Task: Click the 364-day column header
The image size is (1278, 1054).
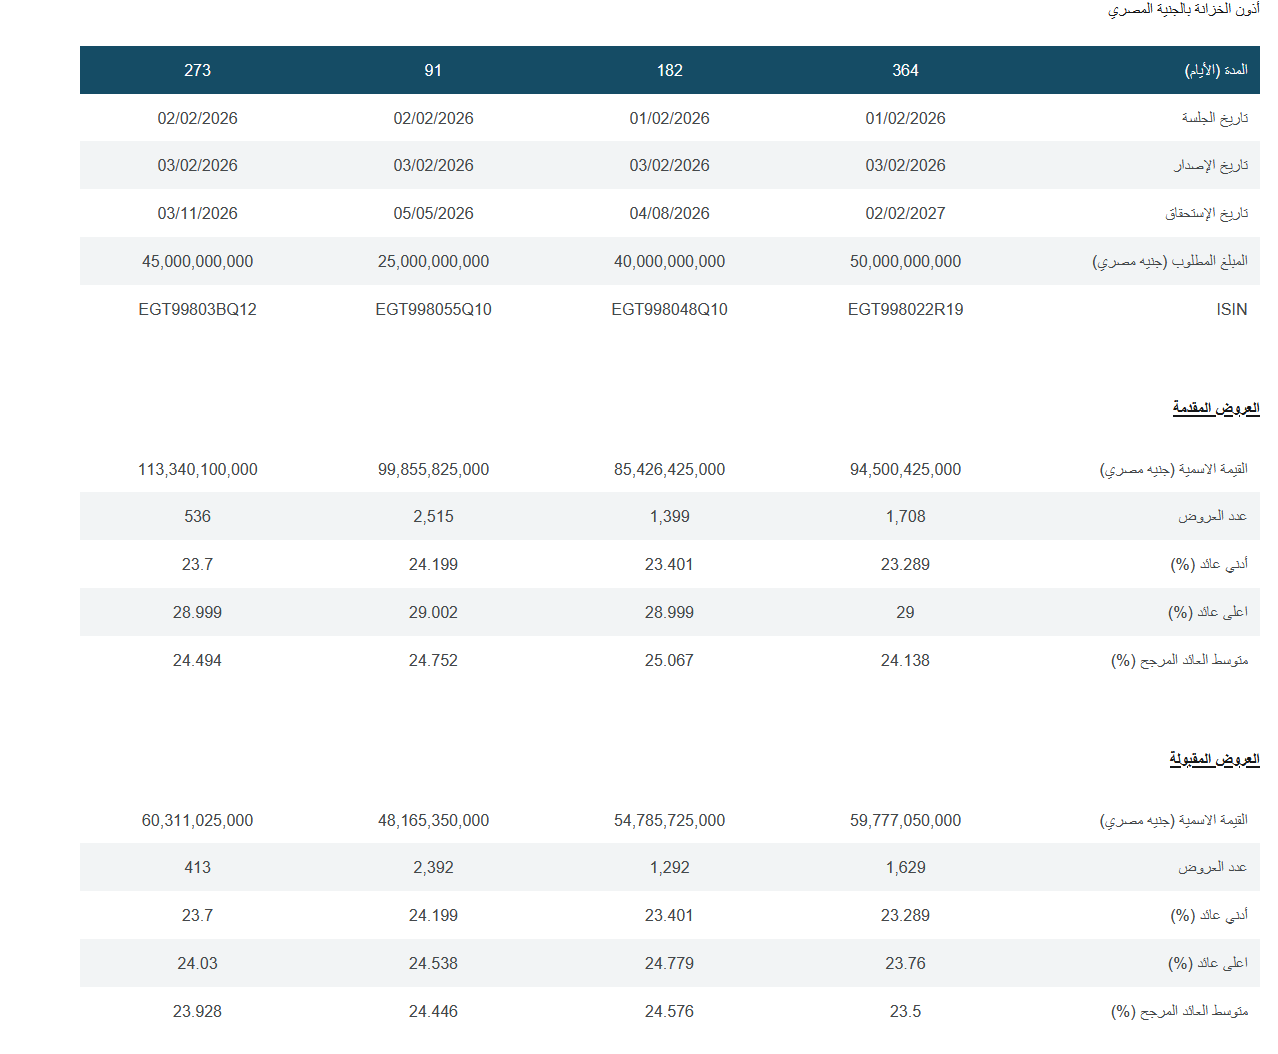Action: point(905,70)
